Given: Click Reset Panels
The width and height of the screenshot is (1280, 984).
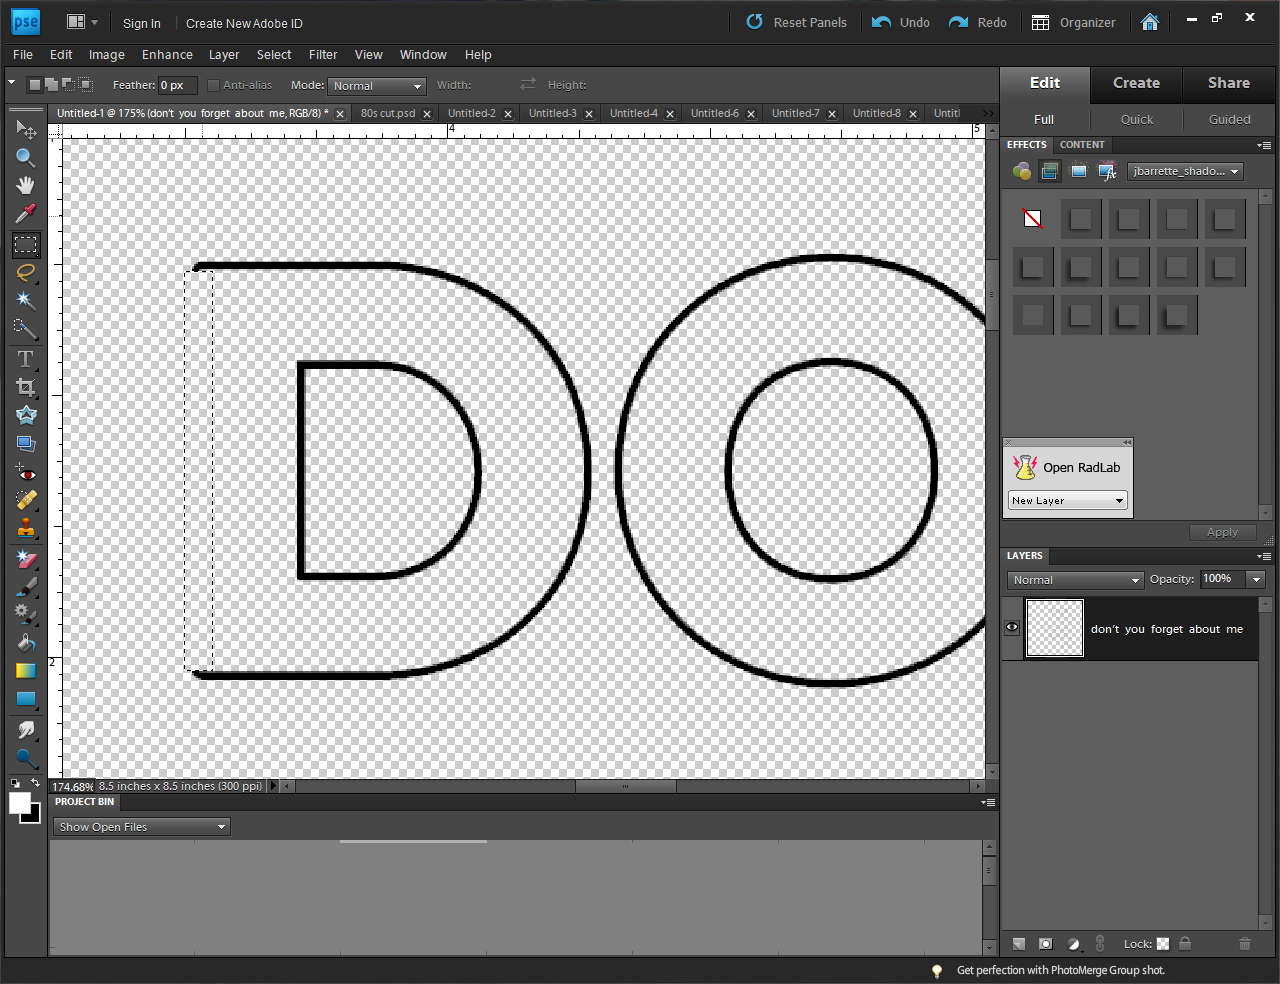Looking at the screenshot, I should click(797, 23).
